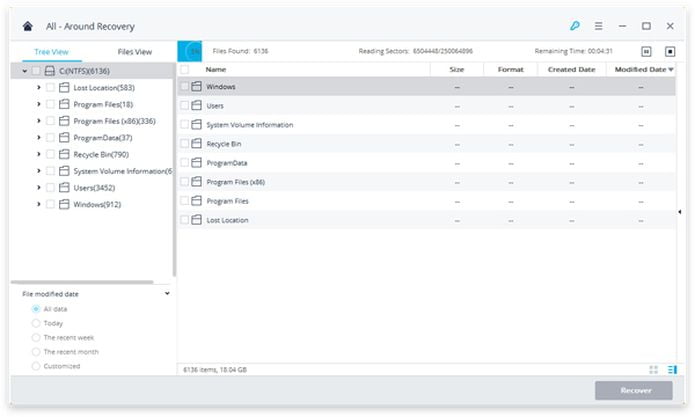Image resolution: width=695 pixels, height=417 pixels.
Task: Switch to details list view
Action: click(672, 370)
